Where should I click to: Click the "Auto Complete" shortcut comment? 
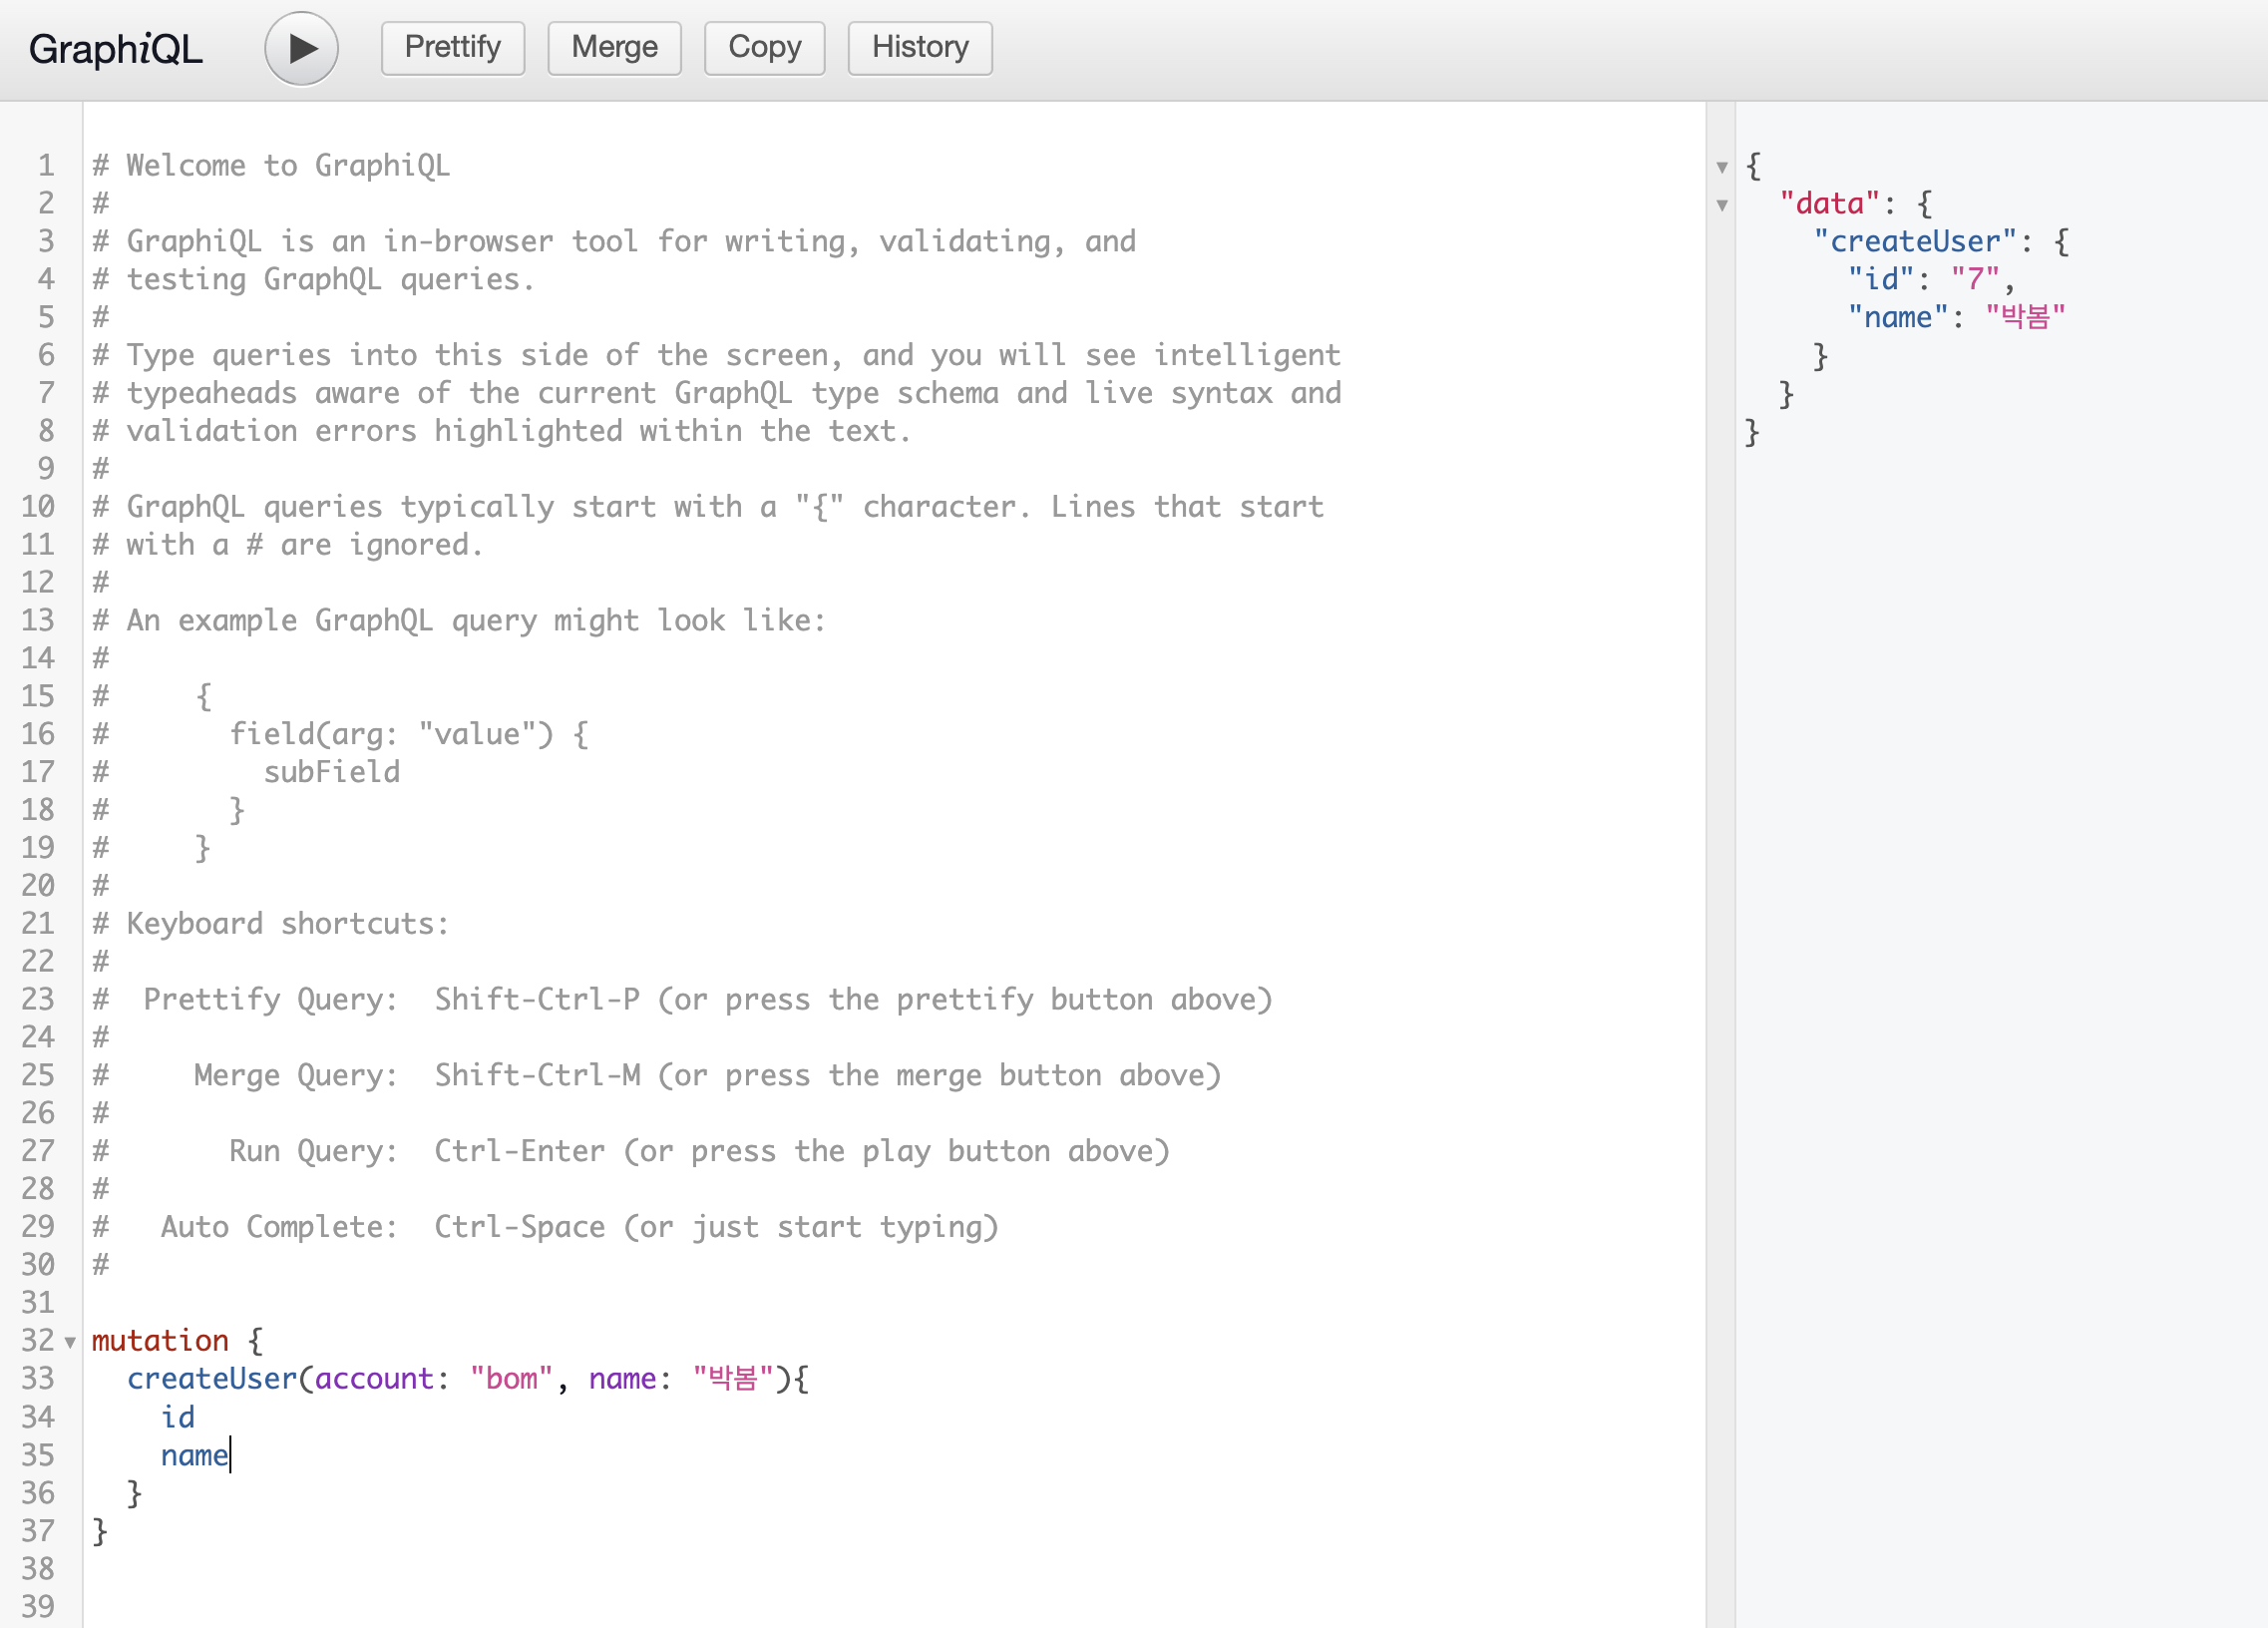tap(545, 1227)
